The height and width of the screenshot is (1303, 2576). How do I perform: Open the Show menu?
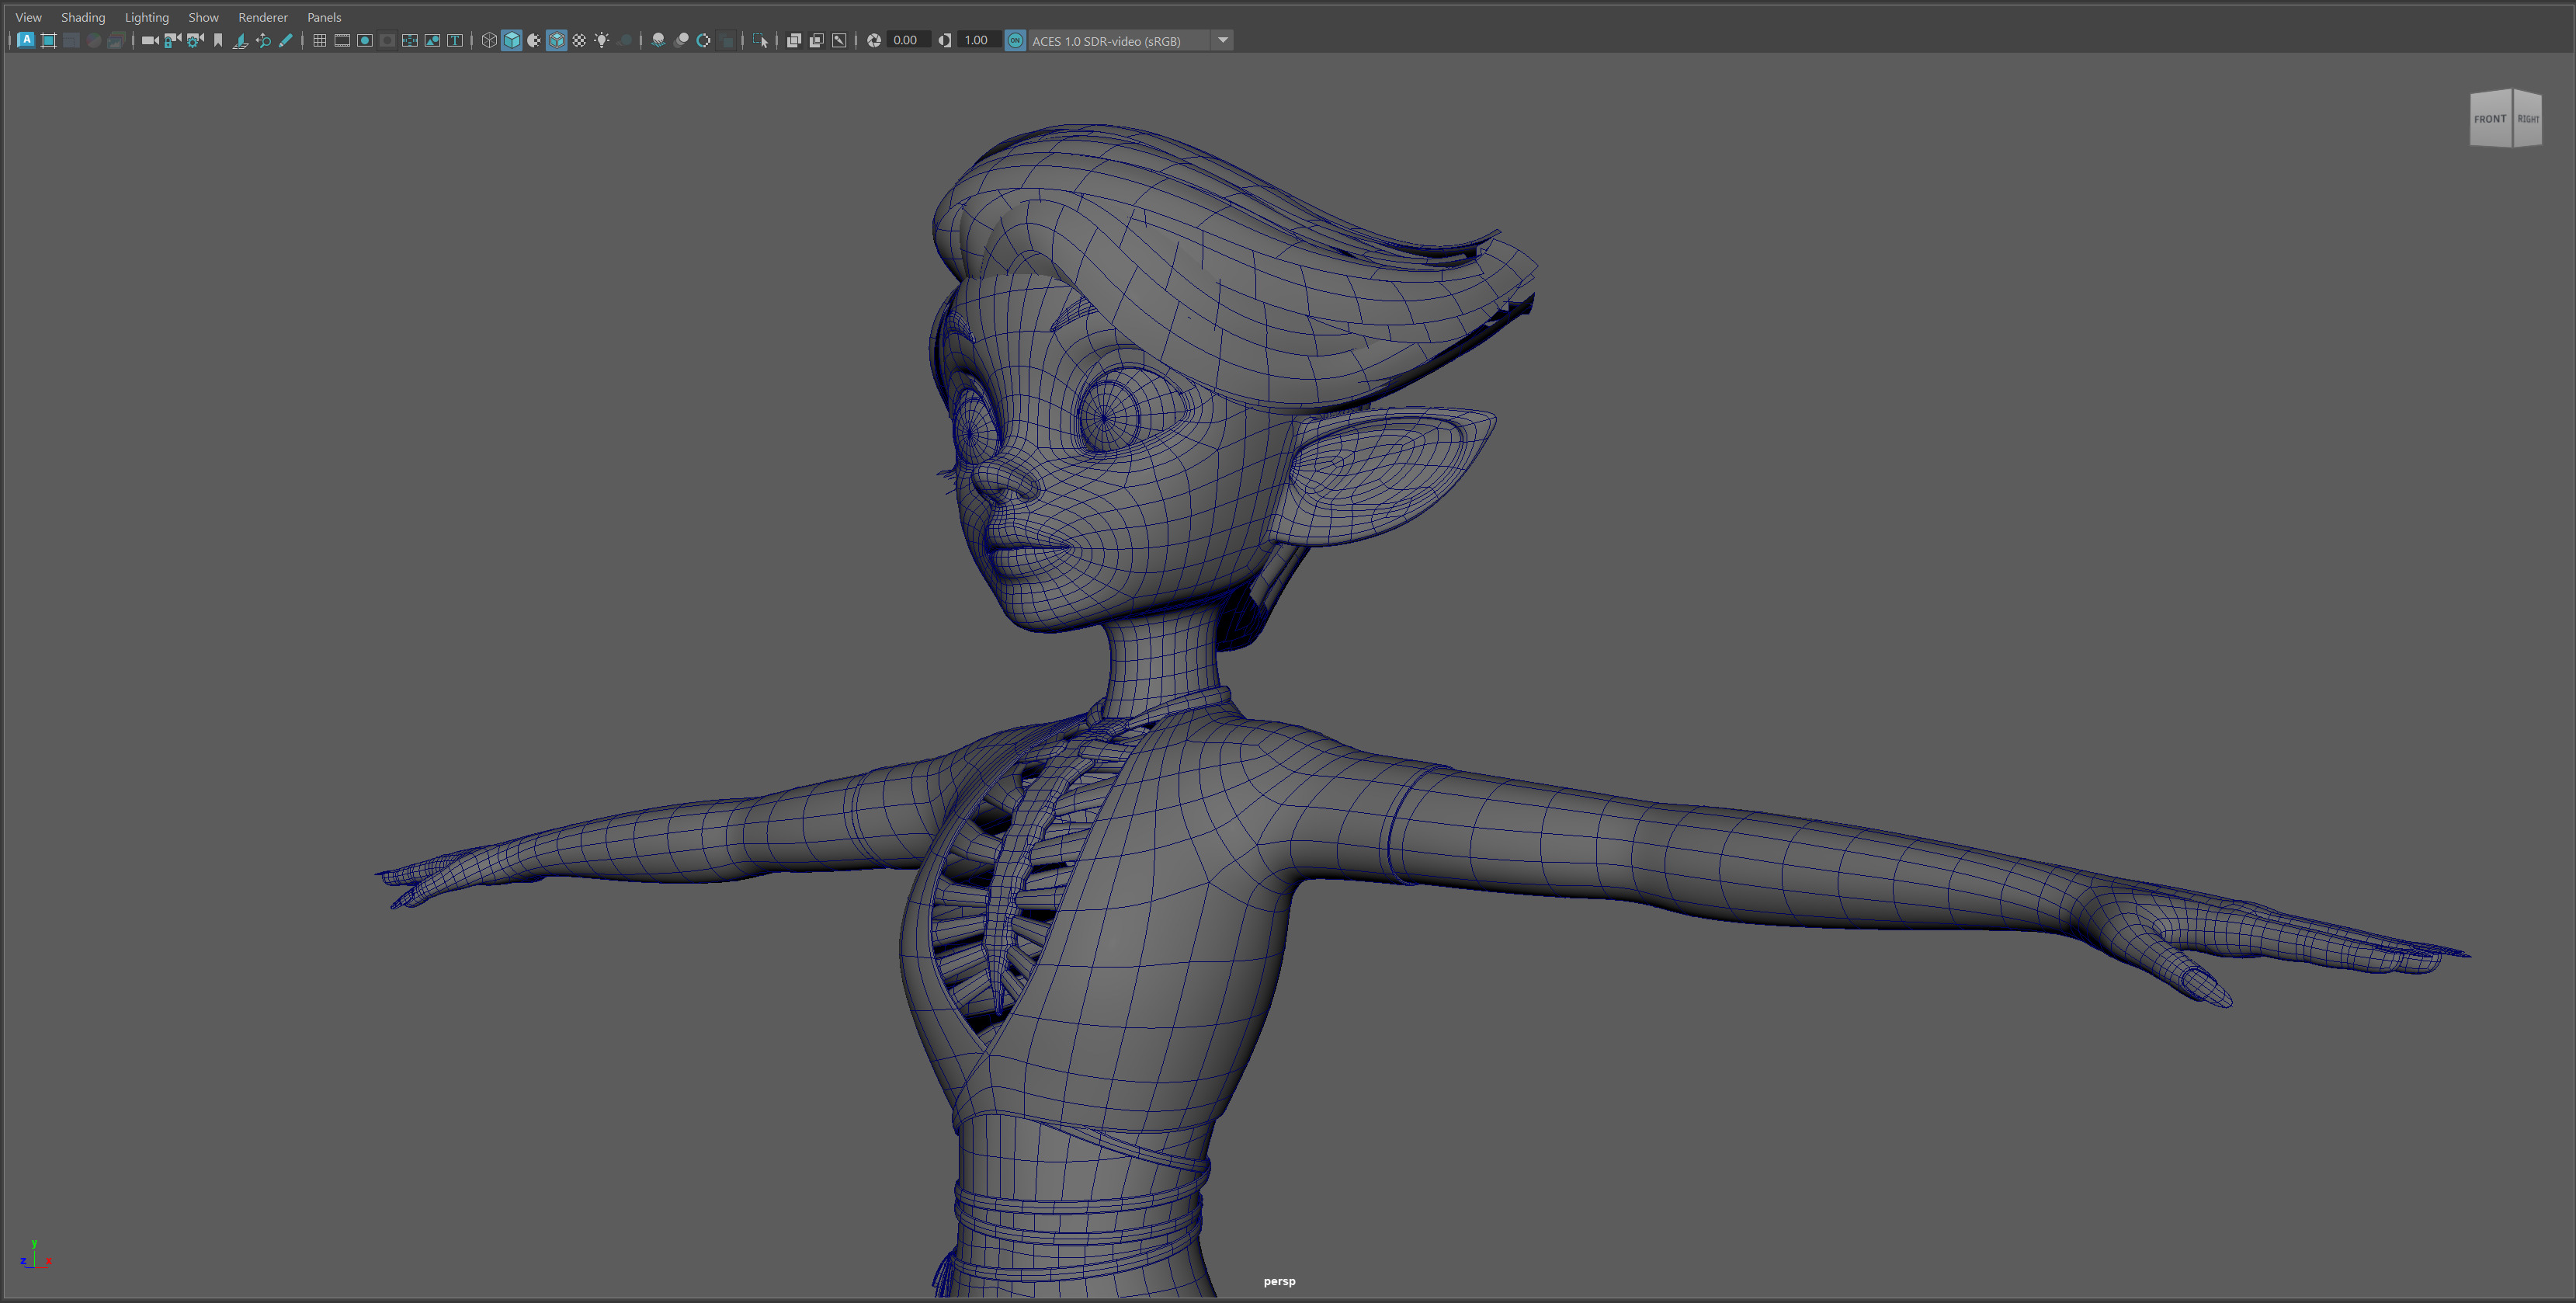[203, 17]
